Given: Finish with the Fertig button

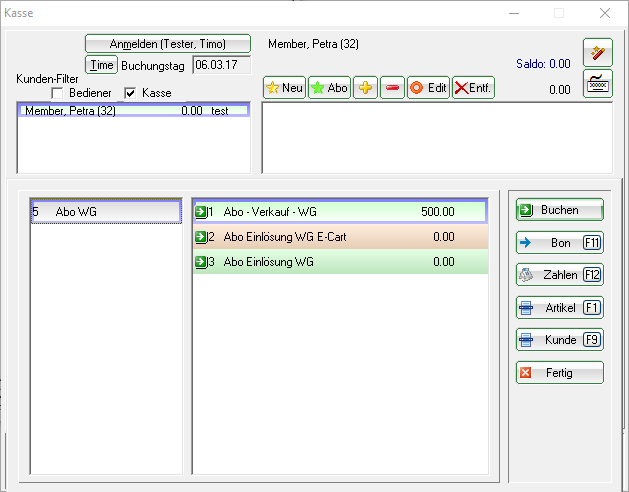Looking at the screenshot, I should [x=560, y=373].
